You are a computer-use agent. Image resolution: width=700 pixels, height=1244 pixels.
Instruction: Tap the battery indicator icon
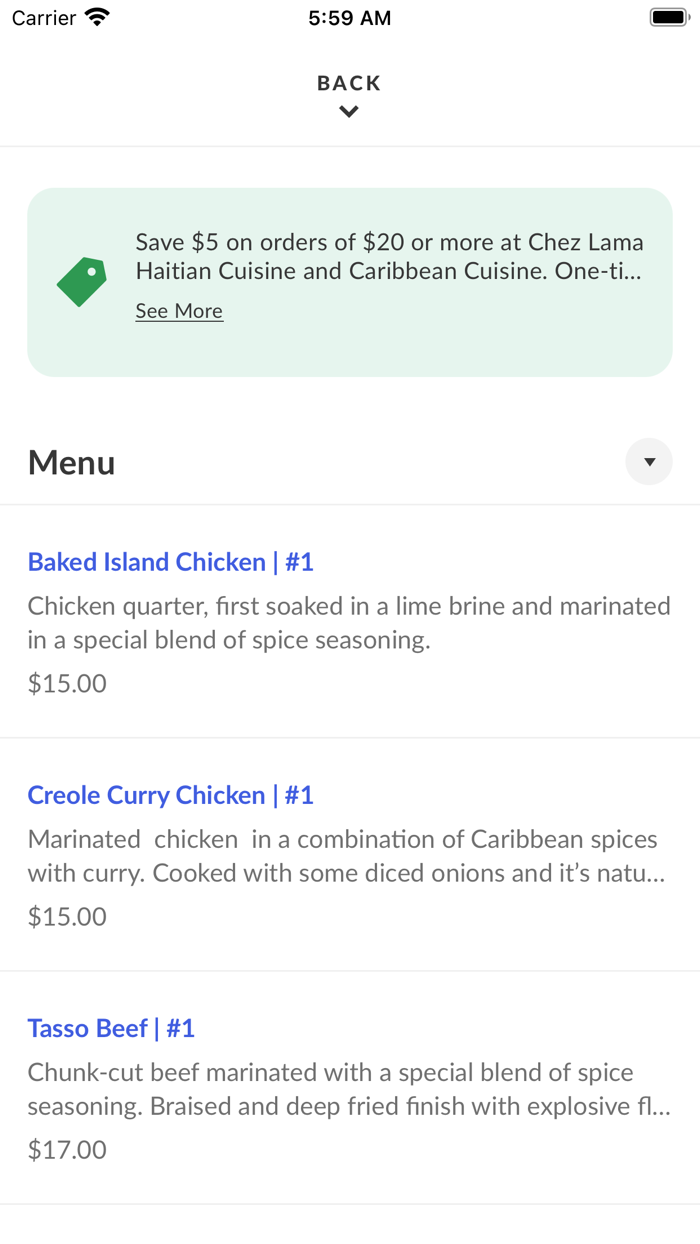[x=666, y=16]
